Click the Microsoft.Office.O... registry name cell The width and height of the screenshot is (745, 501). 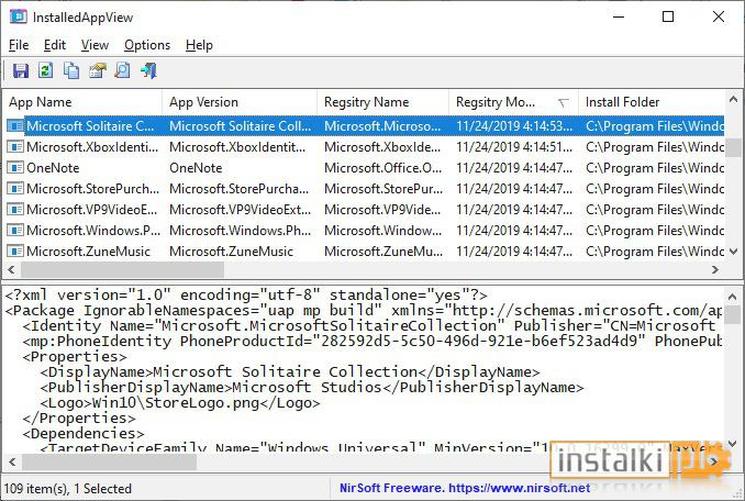coord(383,168)
